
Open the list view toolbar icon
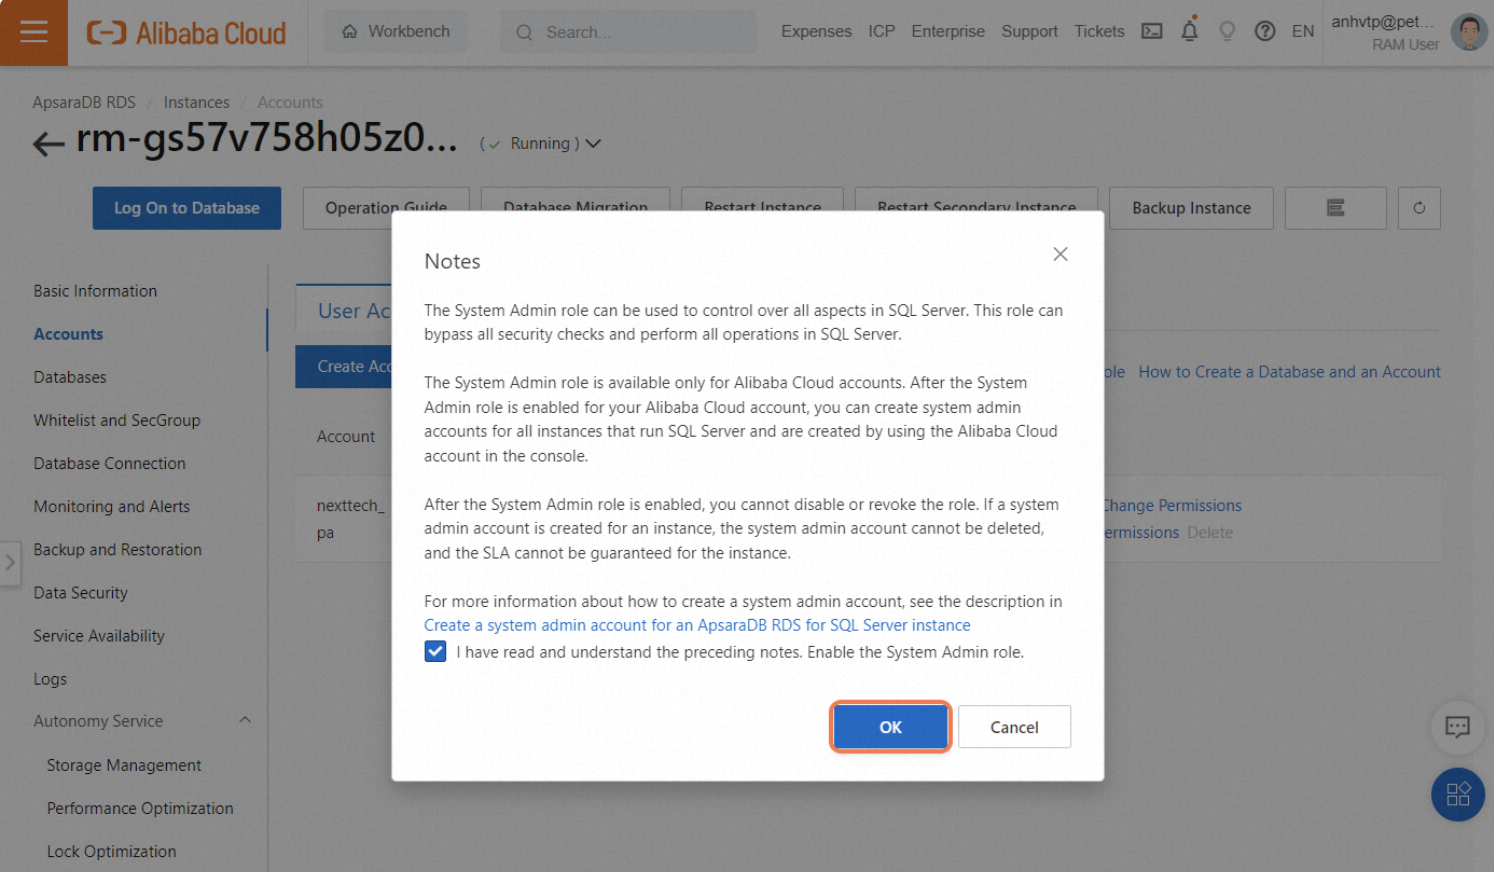pyautogui.click(x=1335, y=208)
